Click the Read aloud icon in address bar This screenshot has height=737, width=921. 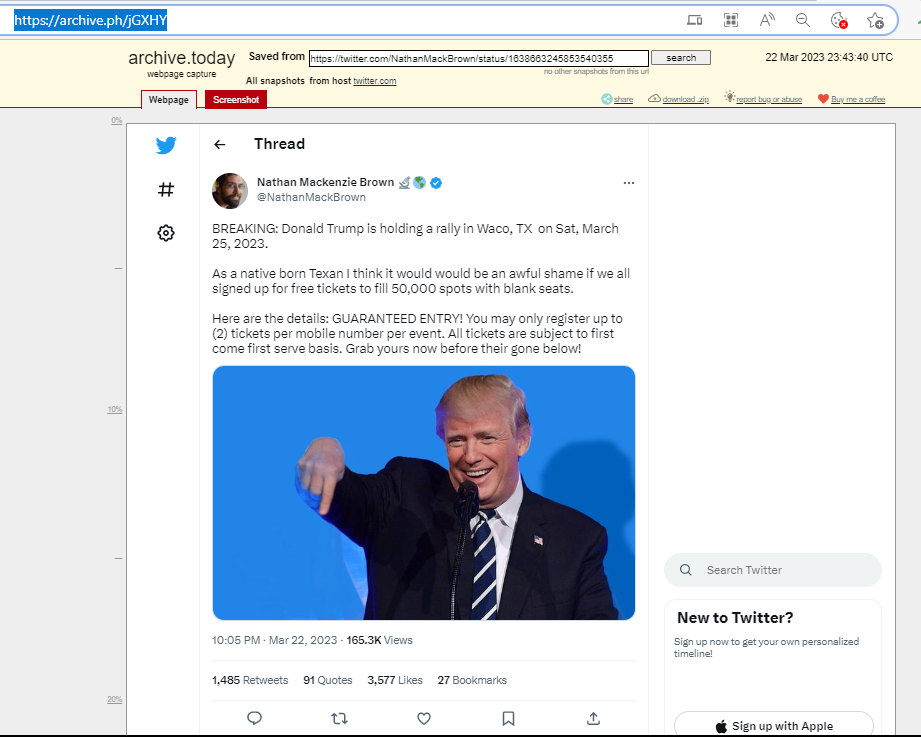point(767,21)
